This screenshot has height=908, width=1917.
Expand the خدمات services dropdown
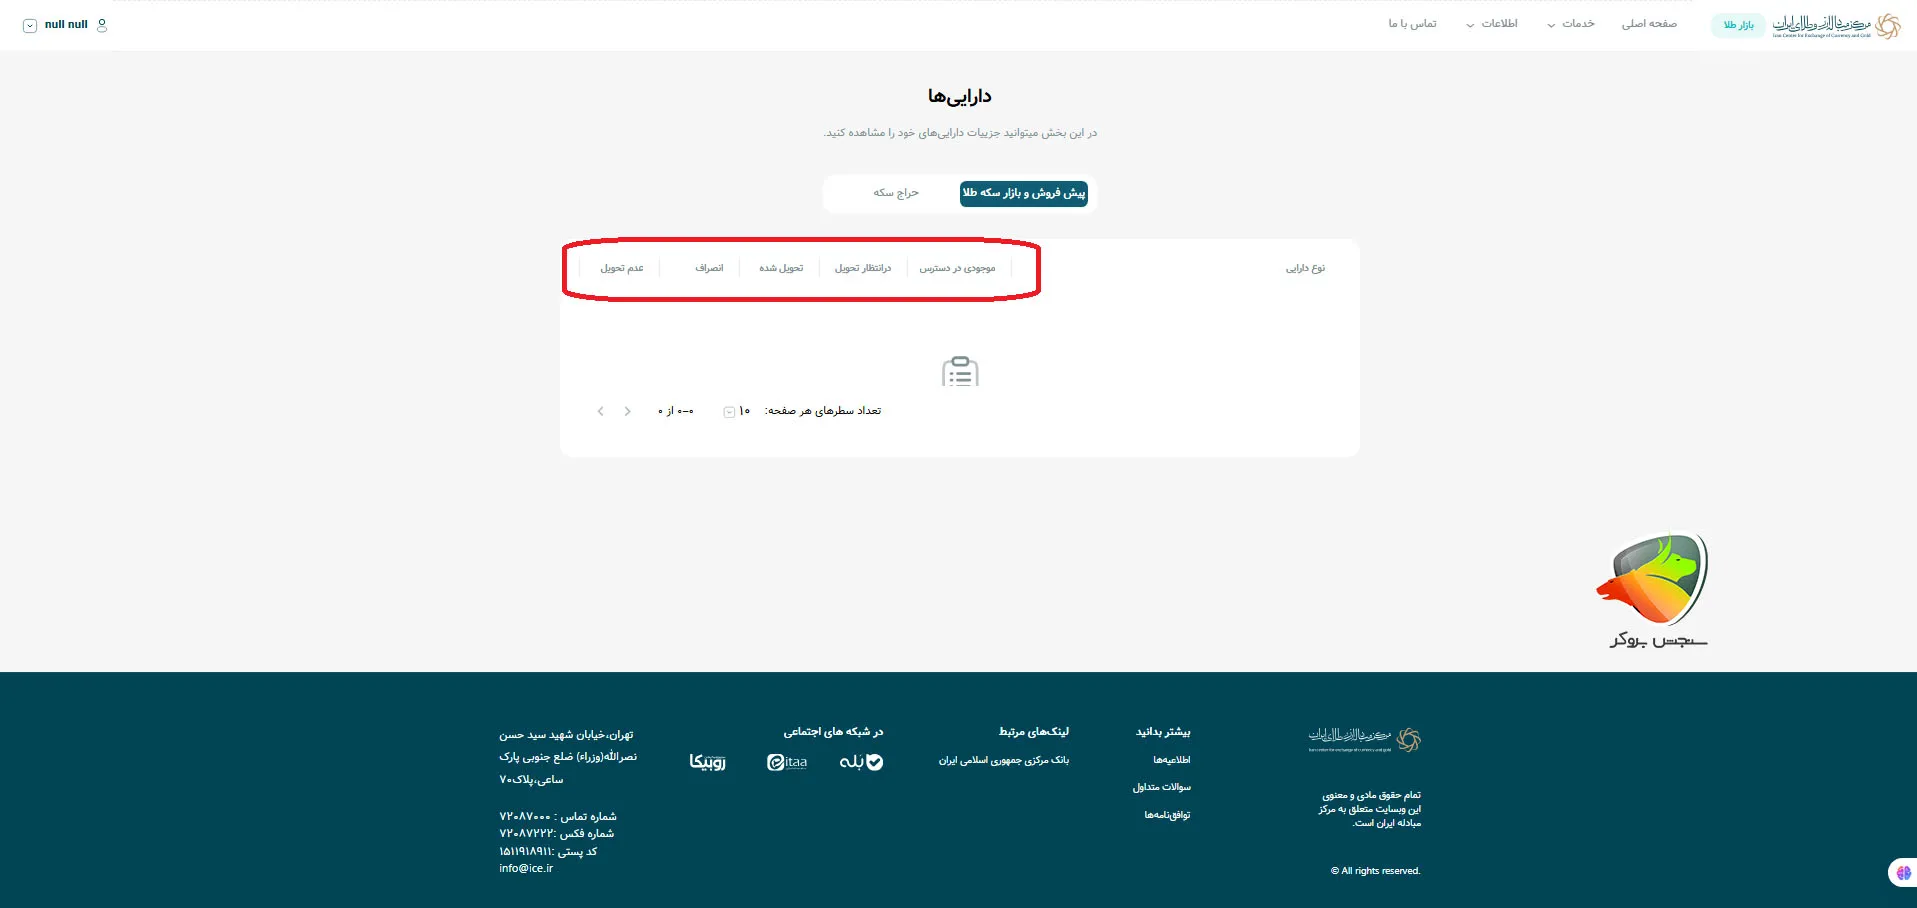[1570, 23]
